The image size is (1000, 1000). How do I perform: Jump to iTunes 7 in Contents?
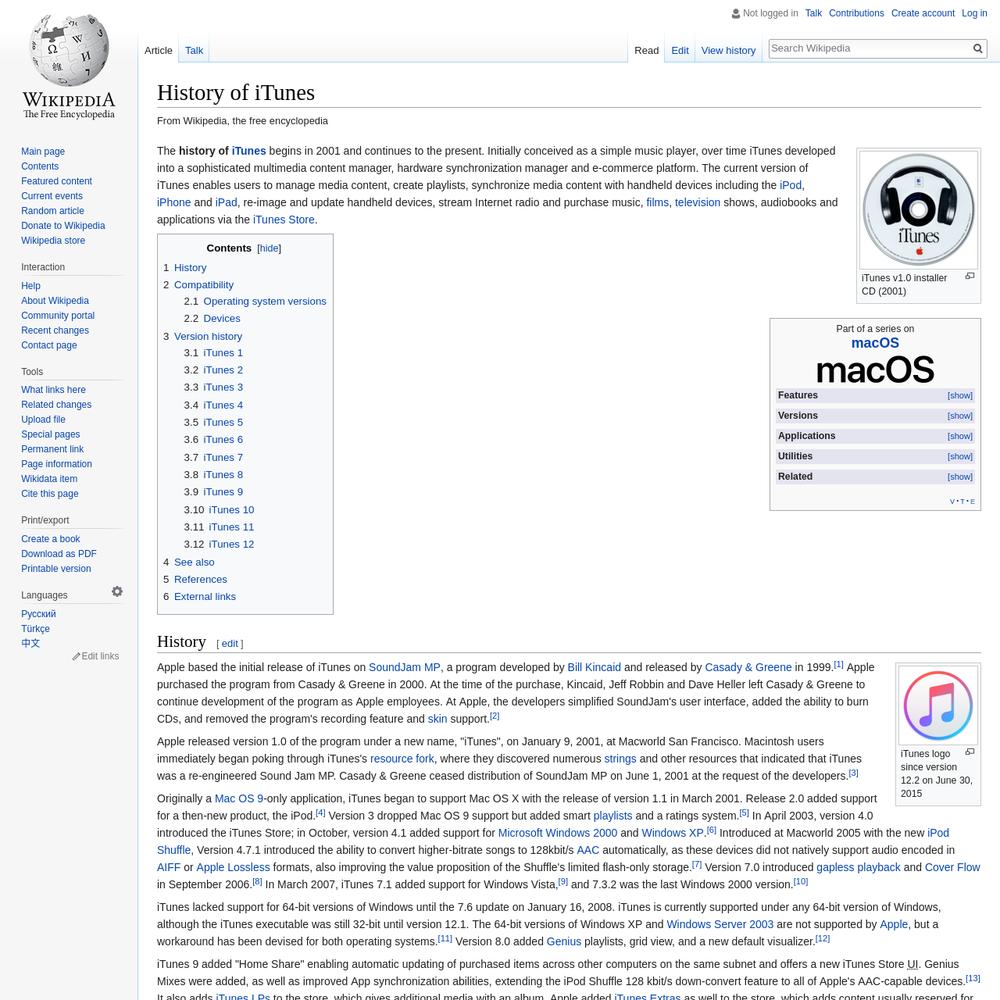(223, 457)
